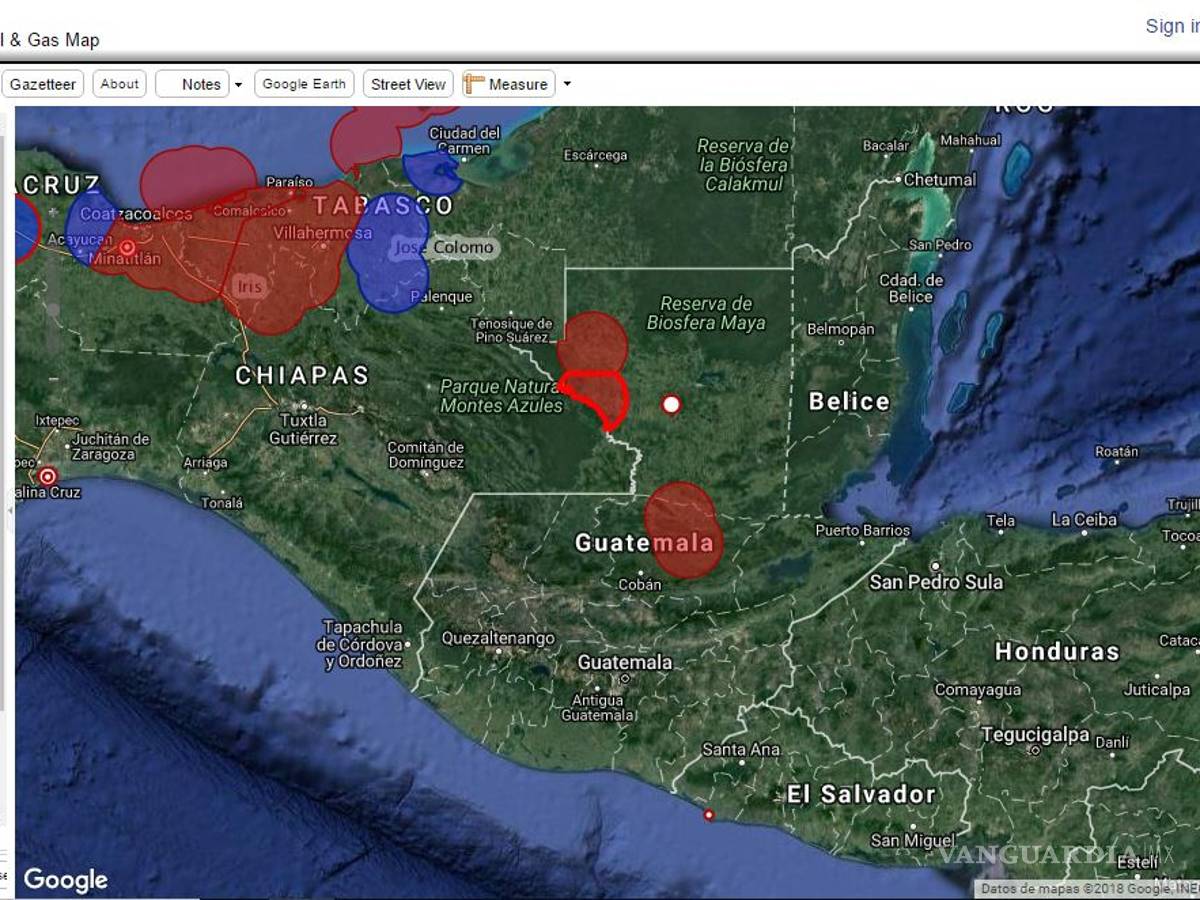The image size is (1200, 900).
Task: Select the red field circle north of Comalcalco
Action: [197, 176]
